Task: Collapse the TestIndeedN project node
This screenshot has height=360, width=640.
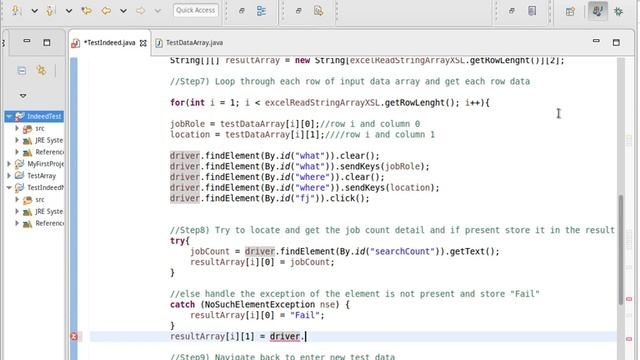Action: coord(9,187)
